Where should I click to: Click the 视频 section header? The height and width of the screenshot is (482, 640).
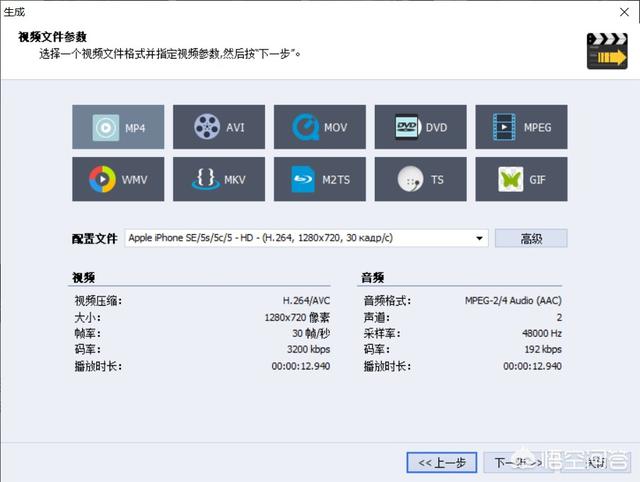84,277
